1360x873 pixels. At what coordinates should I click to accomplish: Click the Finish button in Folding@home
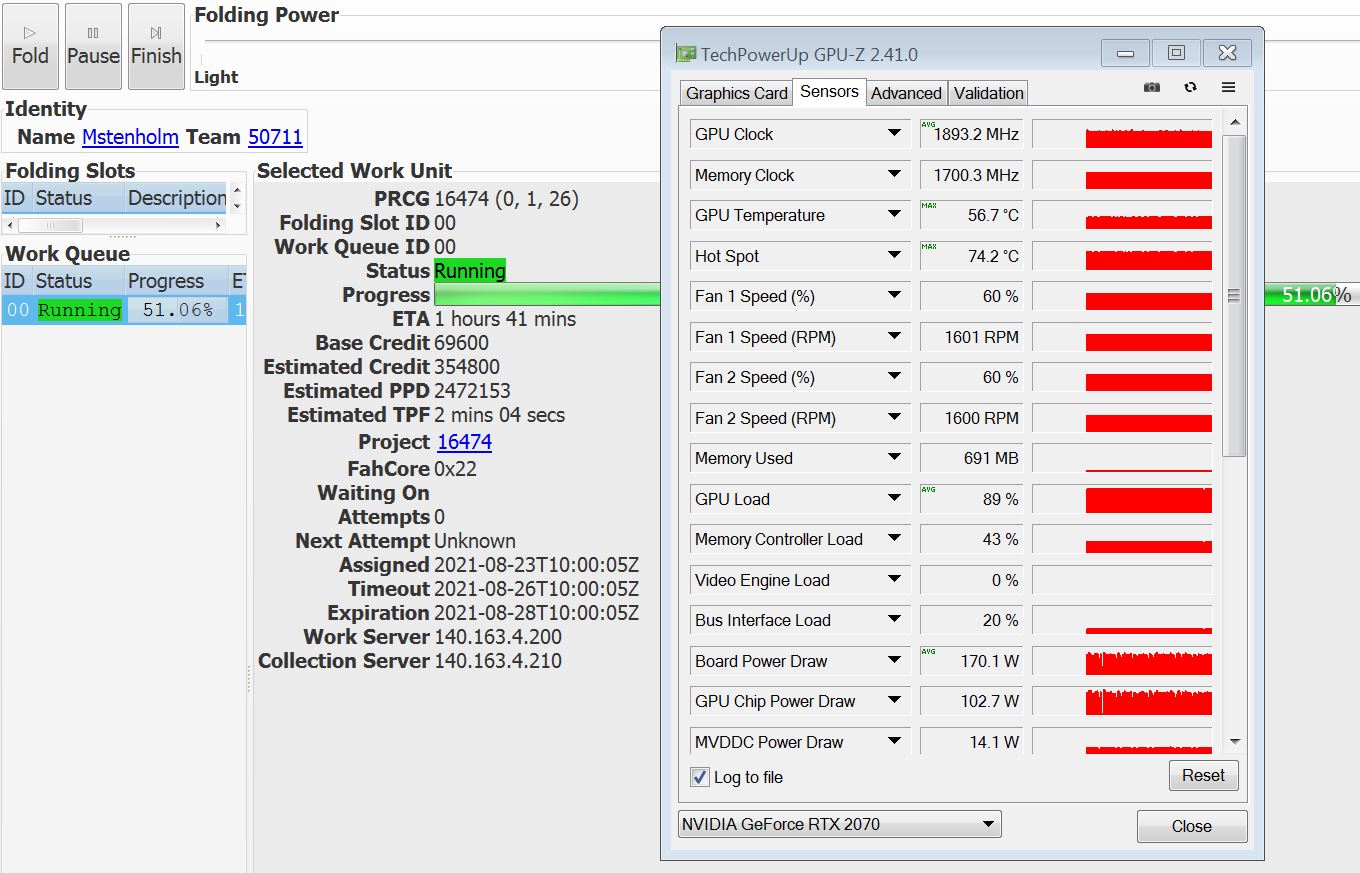pyautogui.click(x=156, y=46)
